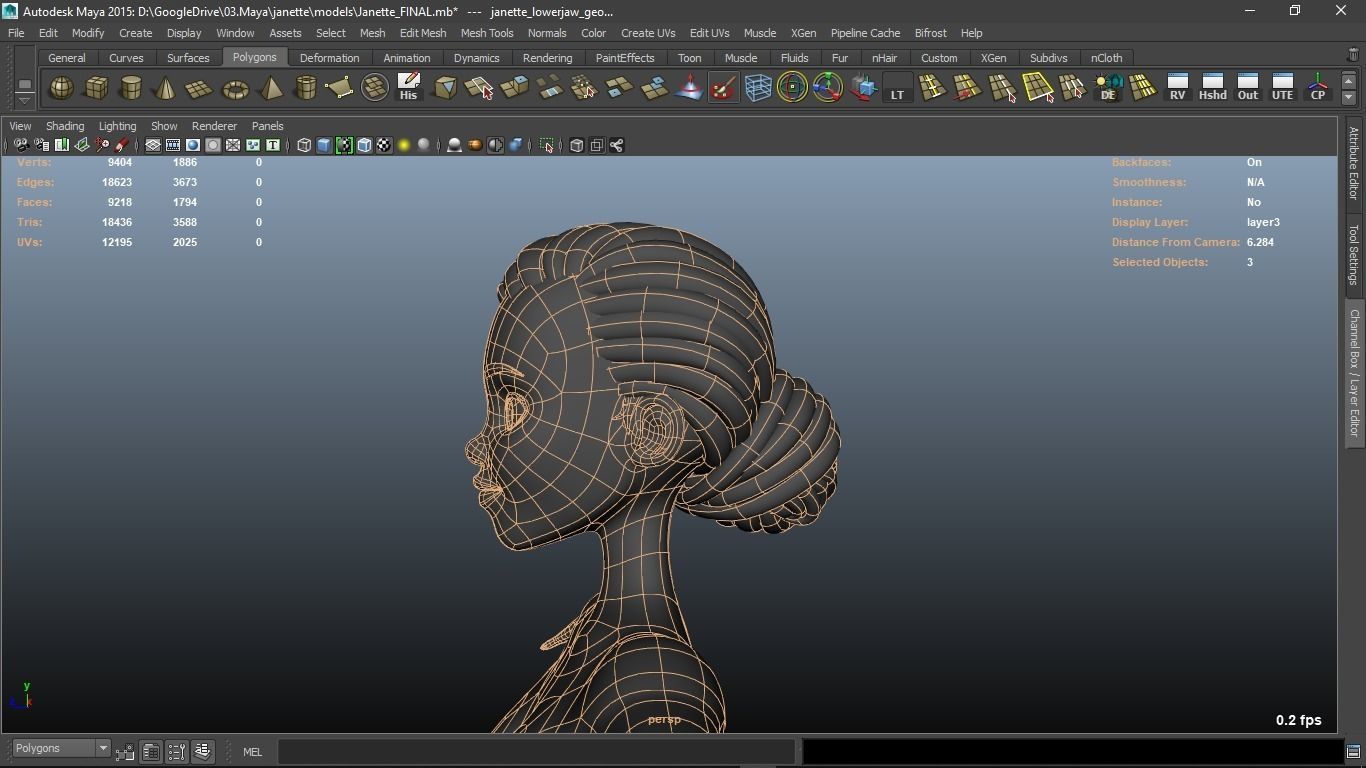This screenshot has width=1366, height=768.
Task: Open the panel Lighting menu
Action: tap(117, 126)
